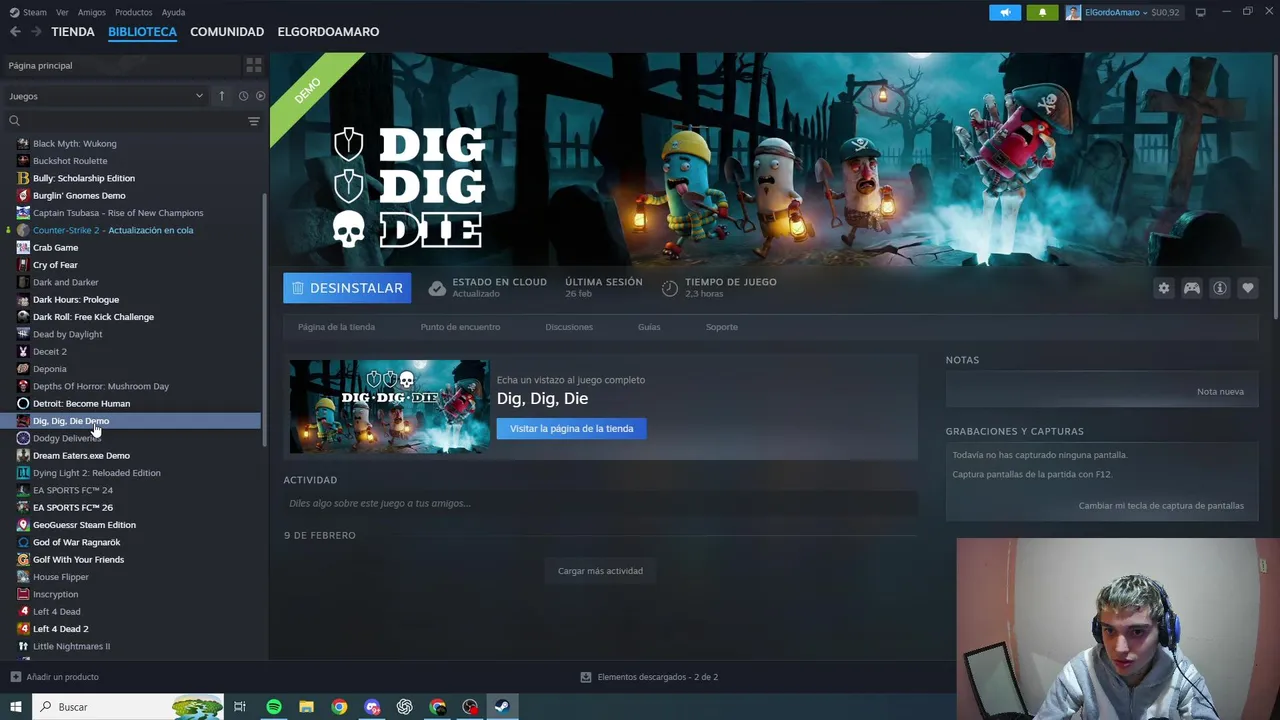Open the Ver menu
The height and width of the screenshot is (720, 1280).
pyautogui.click(x=62, y=12)
